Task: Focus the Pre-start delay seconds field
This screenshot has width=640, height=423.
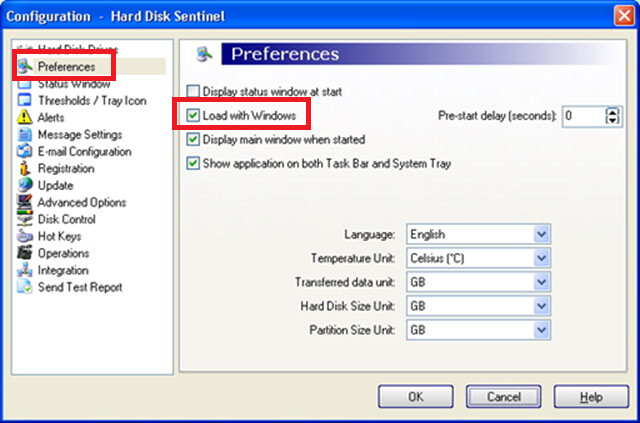Action: coord(584,116)
